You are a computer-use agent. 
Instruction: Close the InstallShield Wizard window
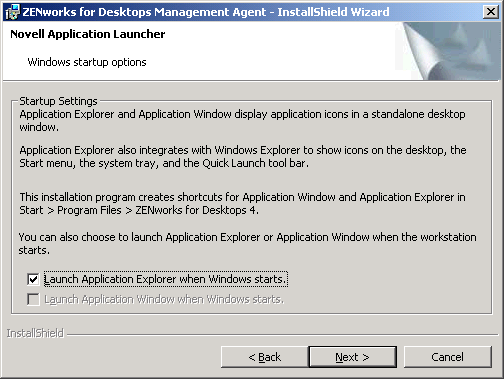coord(491,12)
